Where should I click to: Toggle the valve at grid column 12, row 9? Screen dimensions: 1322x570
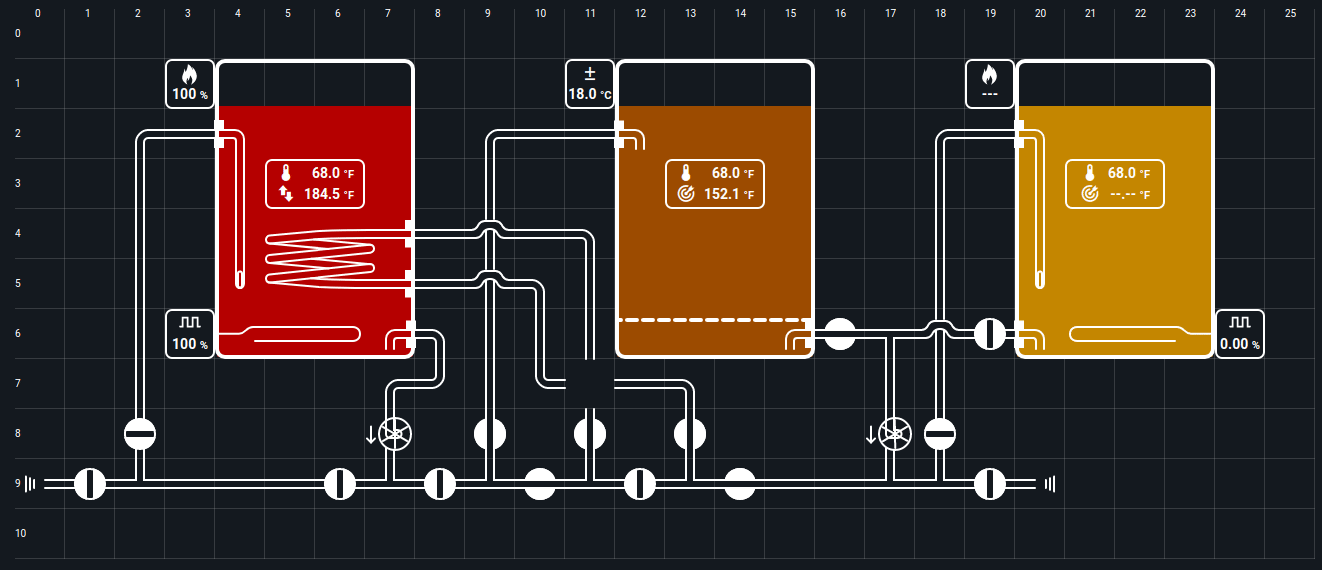(x=640, y=484)
